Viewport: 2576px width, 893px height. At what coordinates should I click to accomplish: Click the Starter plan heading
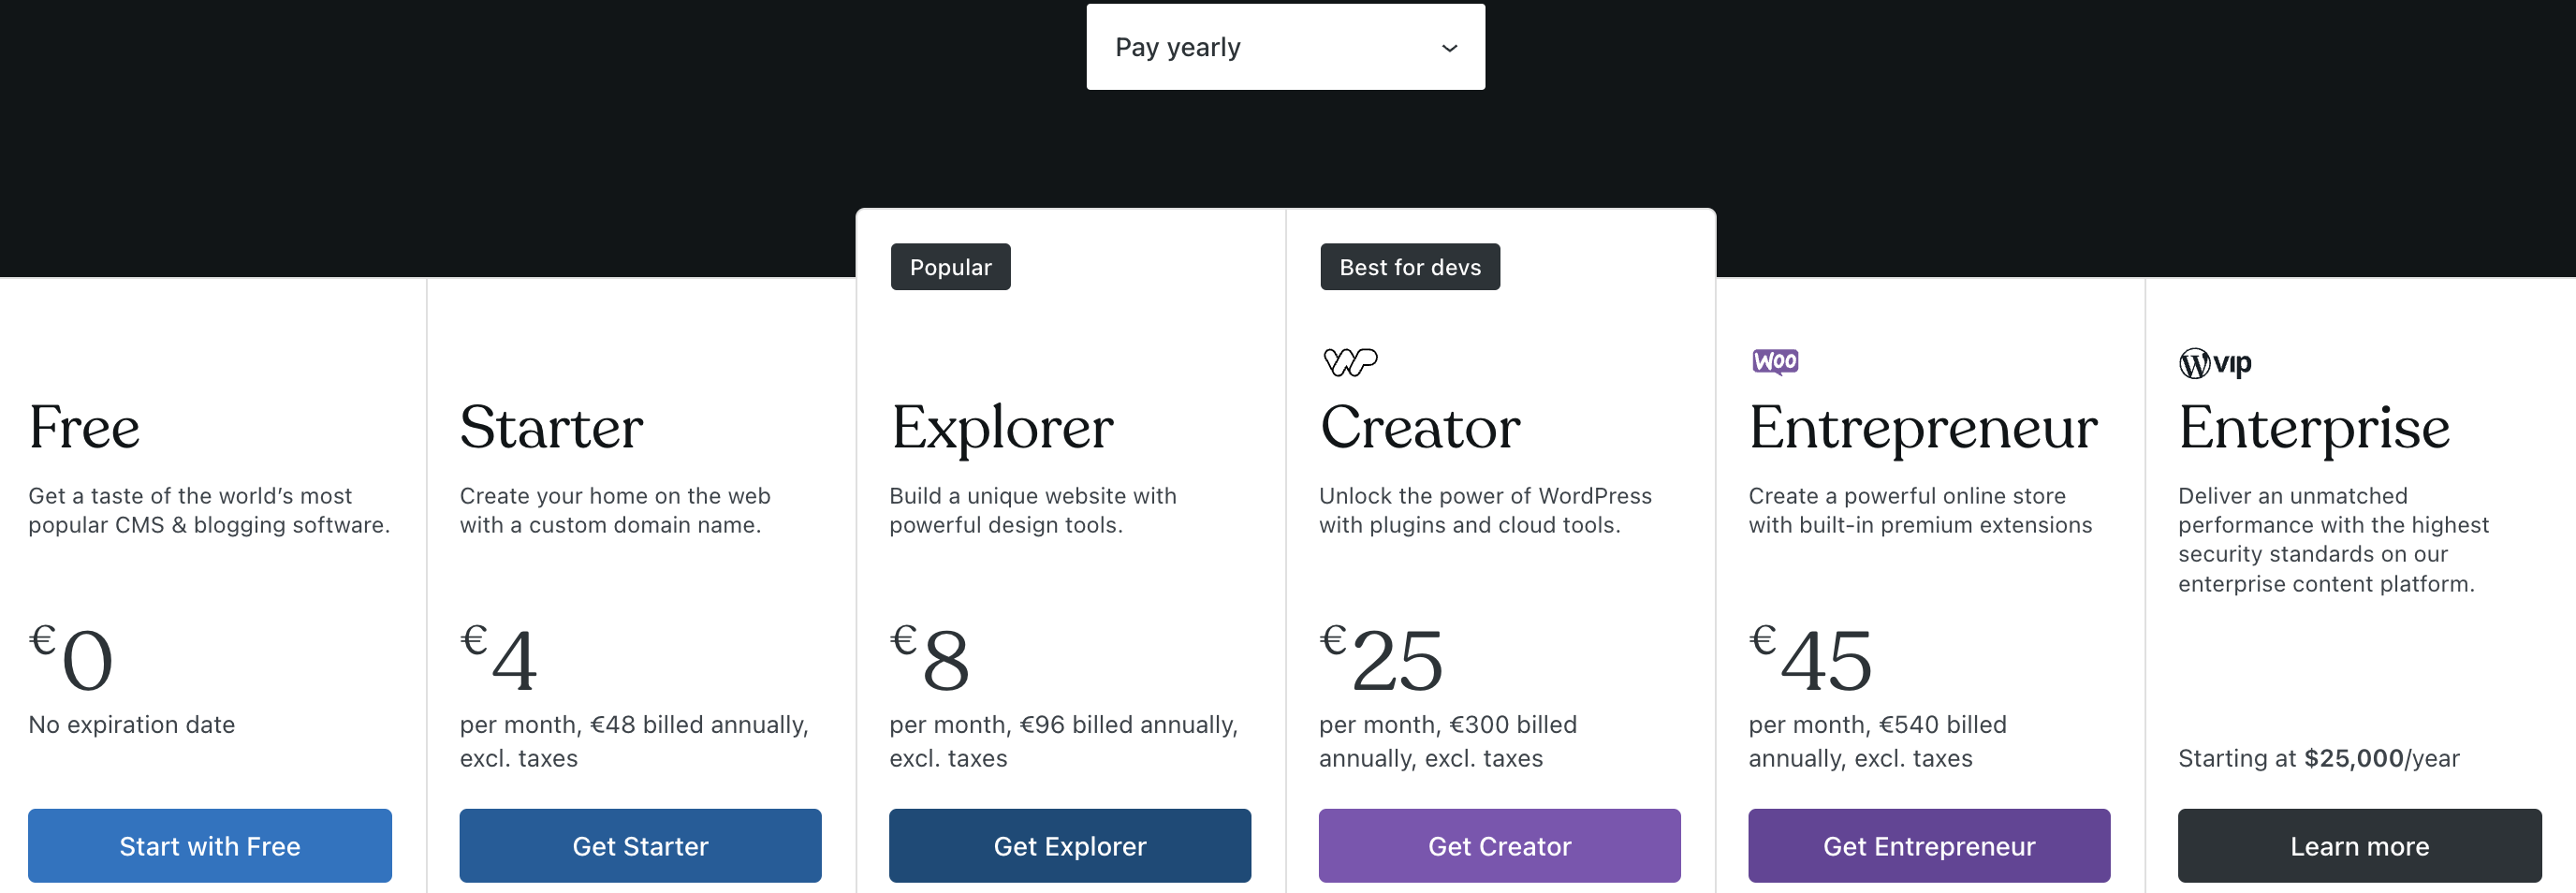(551, 428)
